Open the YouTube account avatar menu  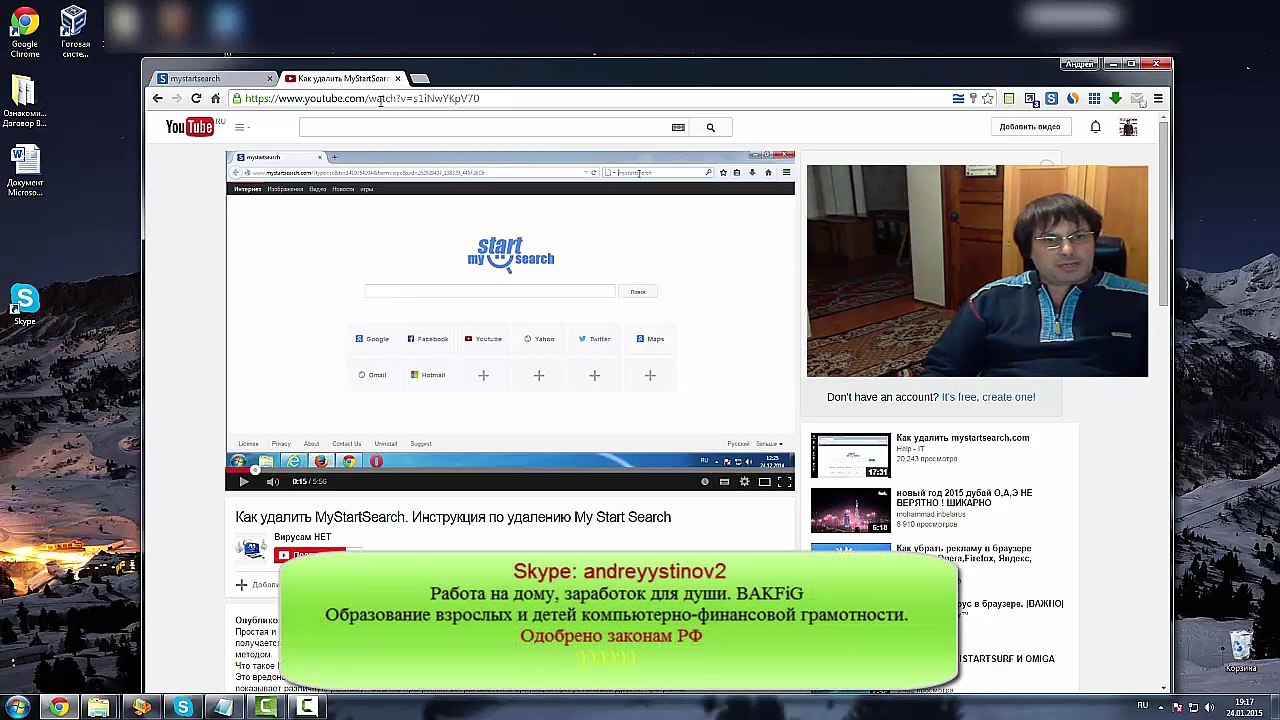pyautogui.click(x=1128, y=127)
